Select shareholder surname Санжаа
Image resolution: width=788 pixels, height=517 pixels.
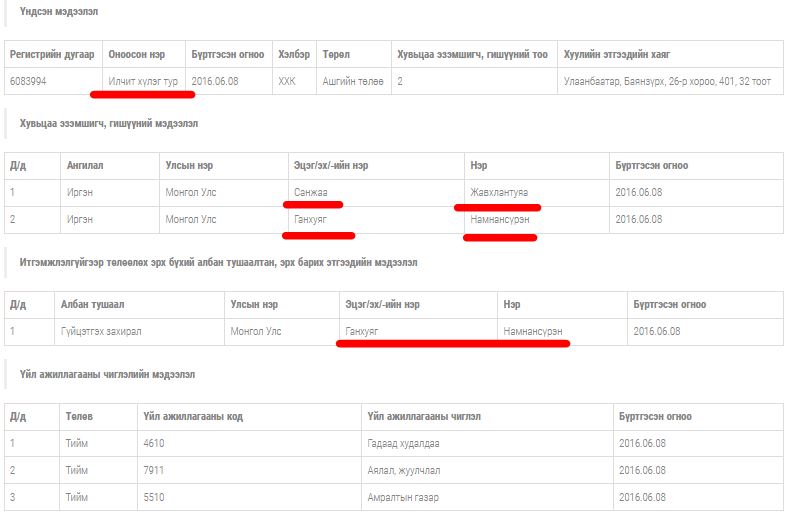click(311, 192)
